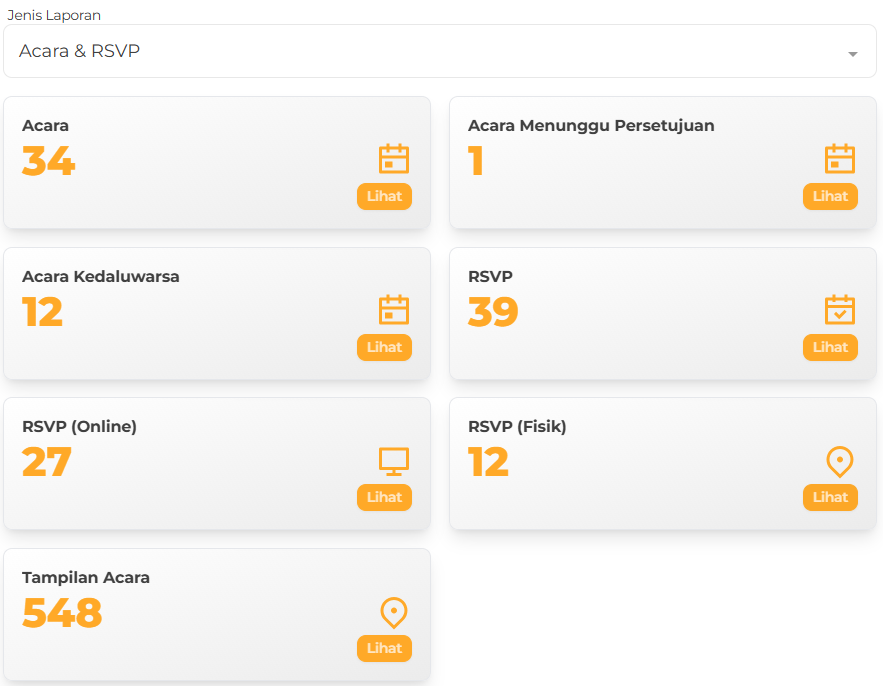
Task: View details of Acara Kedaluwarsa via Lihat
Action: pos(384,347)
